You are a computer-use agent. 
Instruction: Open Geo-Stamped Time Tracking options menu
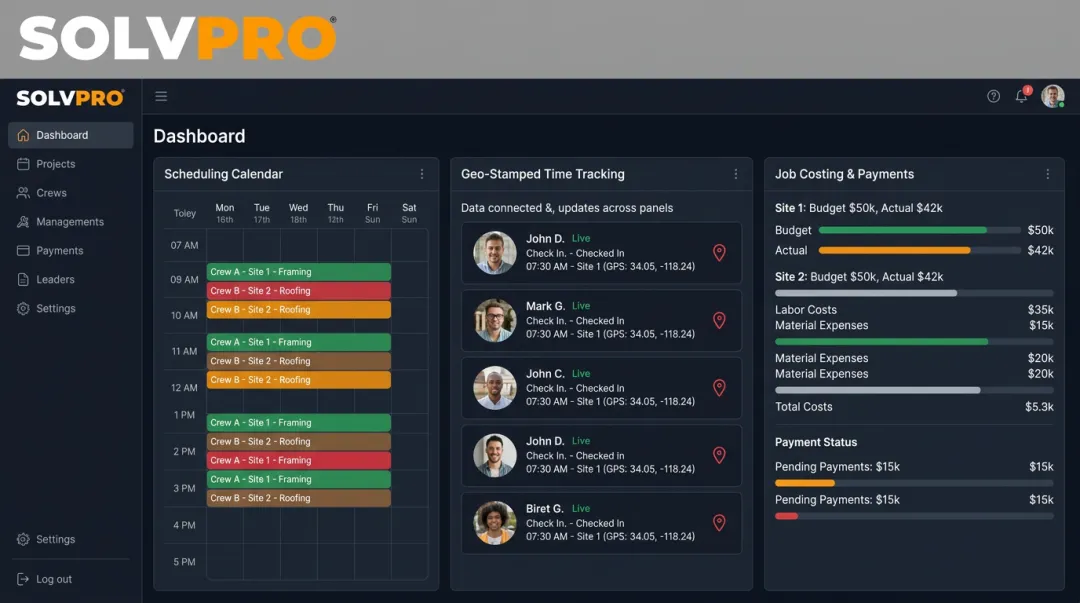pyautogui.click(x=736, y=174)
